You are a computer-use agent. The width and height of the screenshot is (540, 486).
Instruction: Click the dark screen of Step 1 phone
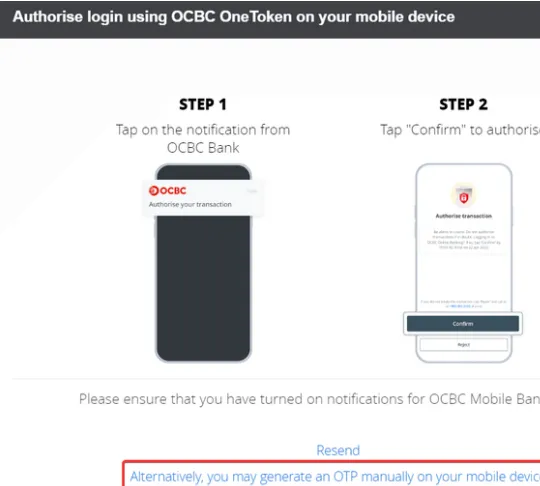click(x=203, y=288)
